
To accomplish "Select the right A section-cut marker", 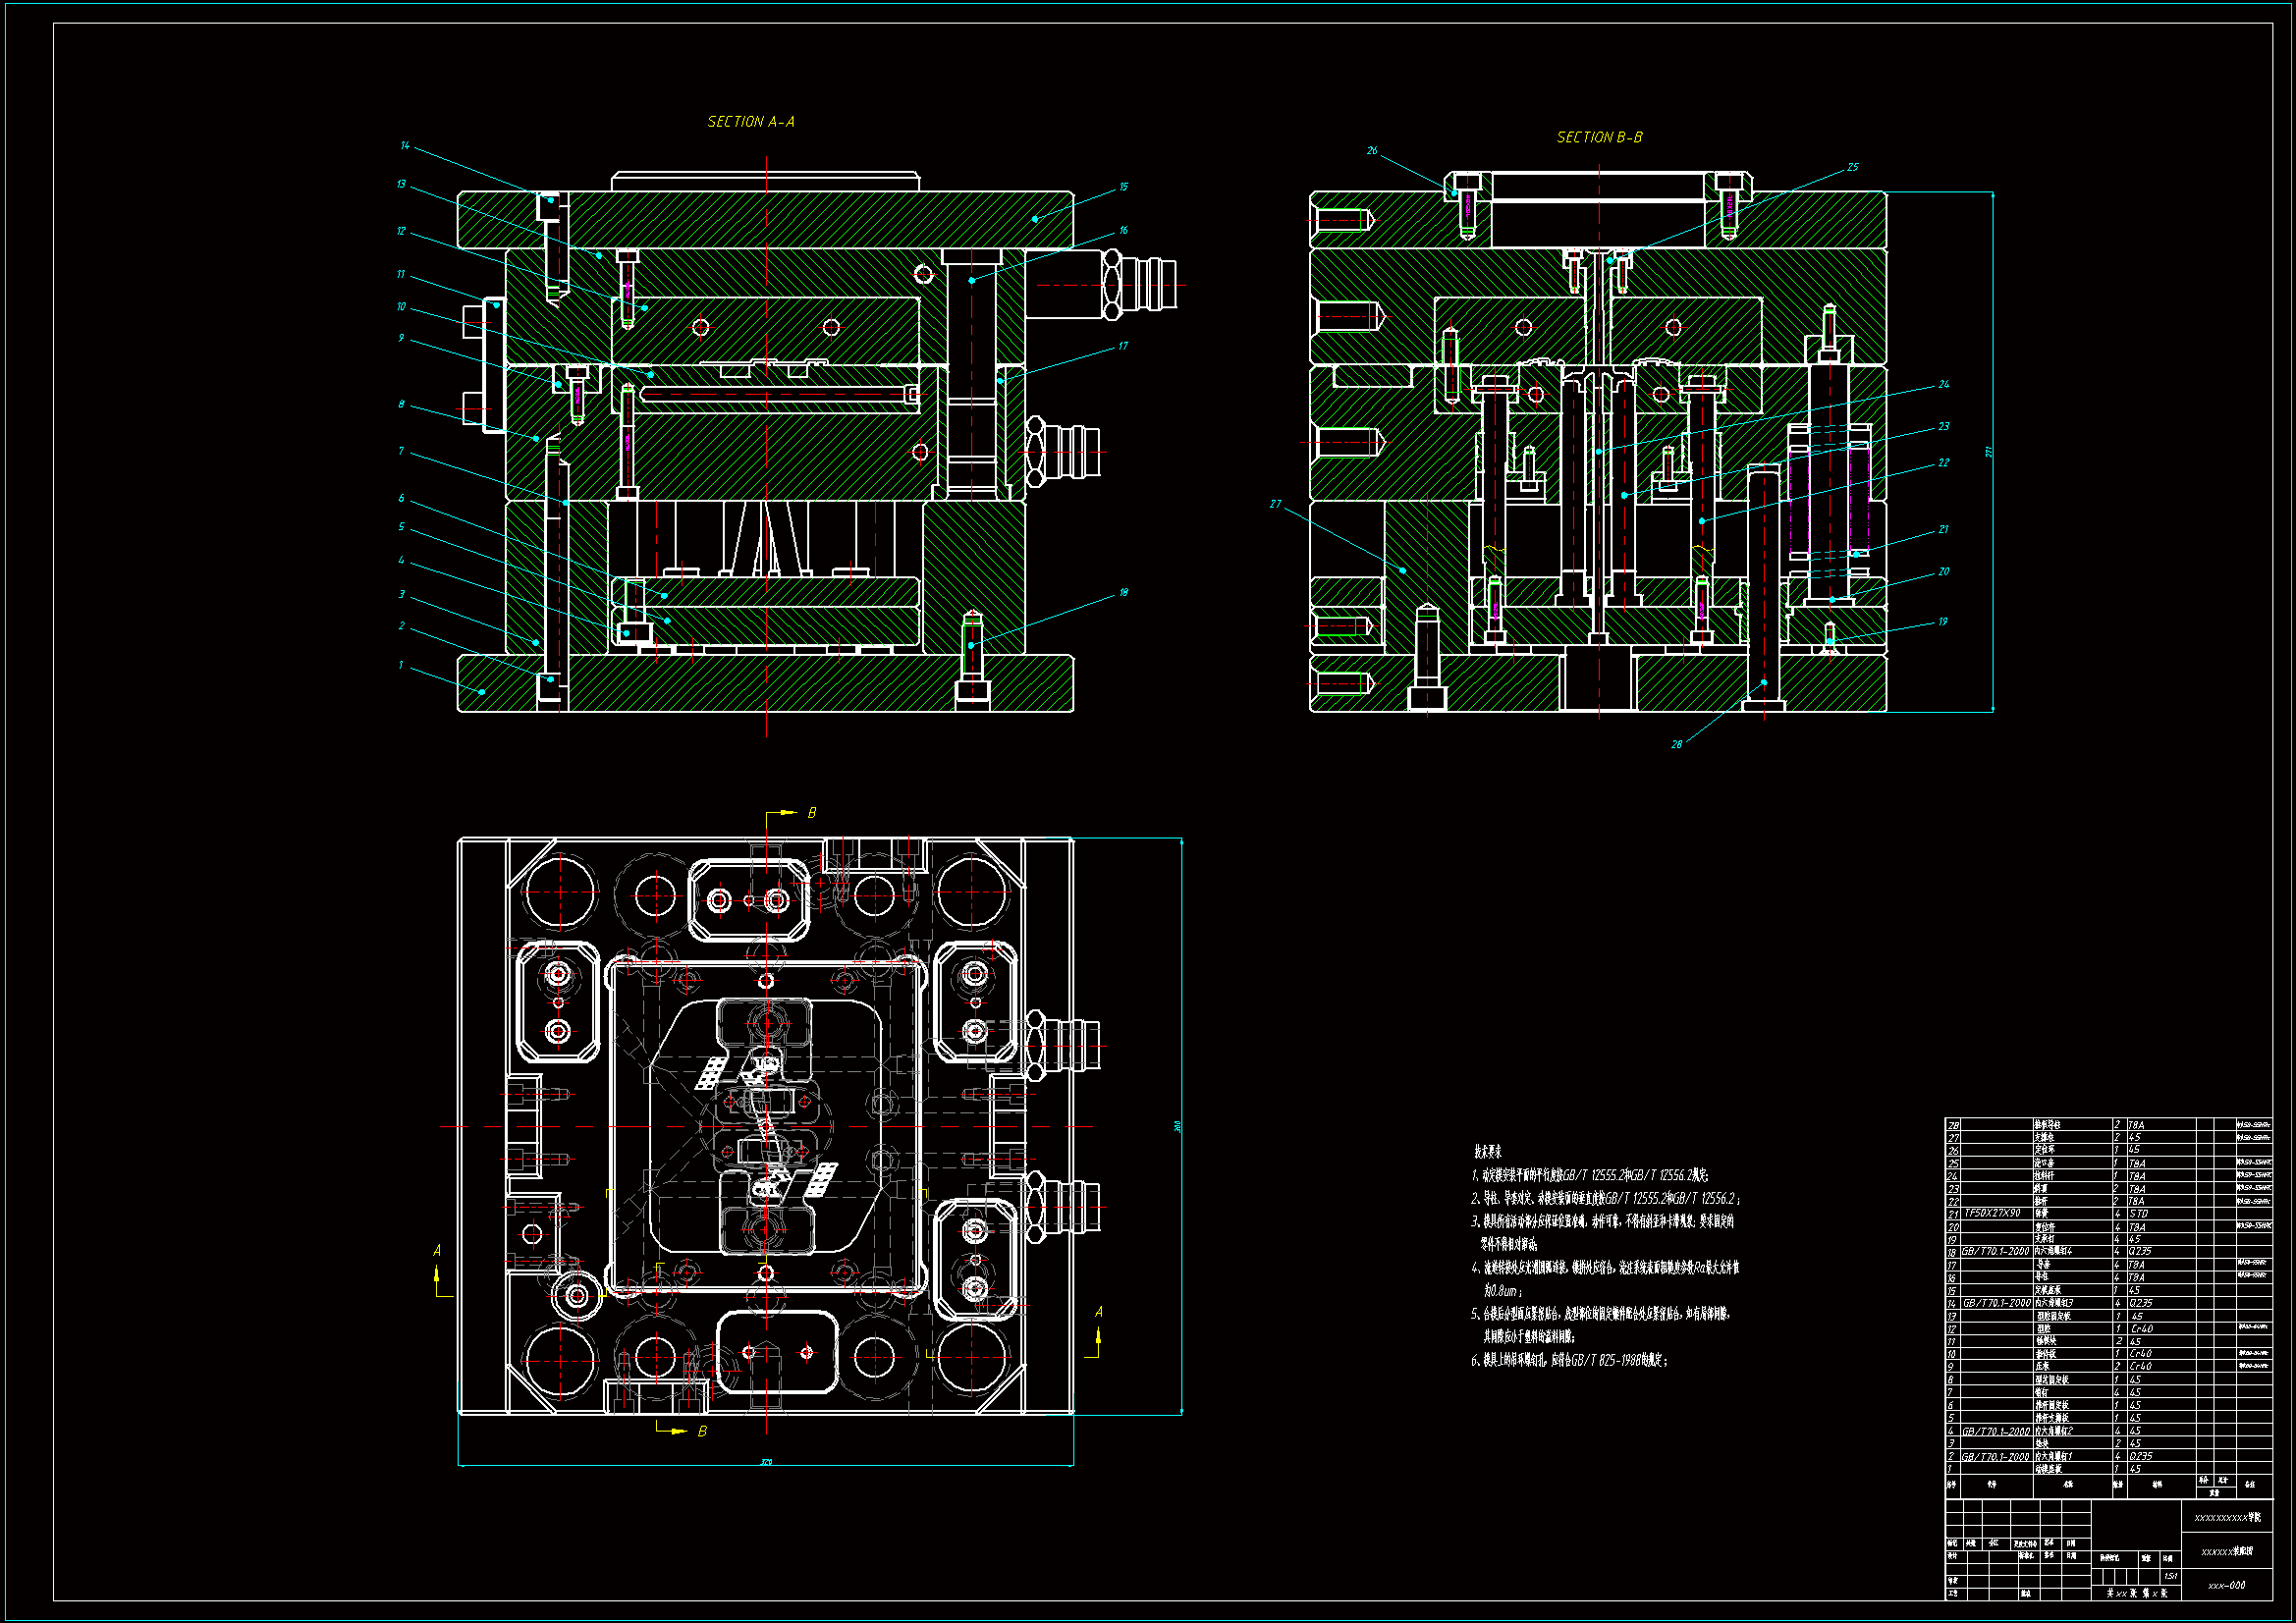I will (1099, 1312).
